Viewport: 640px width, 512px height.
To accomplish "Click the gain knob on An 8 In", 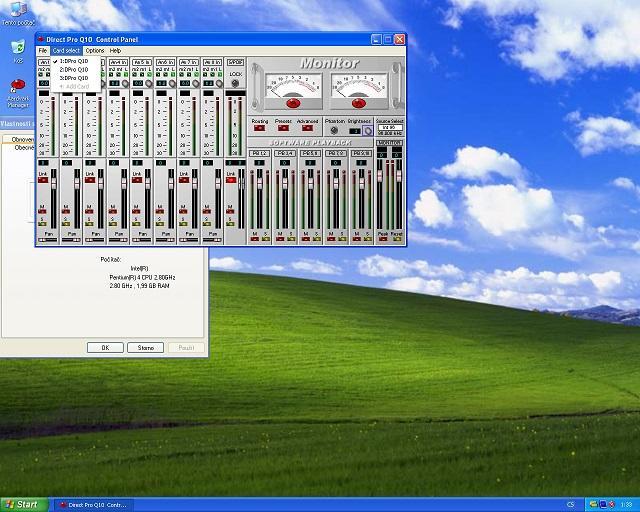I will 219,84.
